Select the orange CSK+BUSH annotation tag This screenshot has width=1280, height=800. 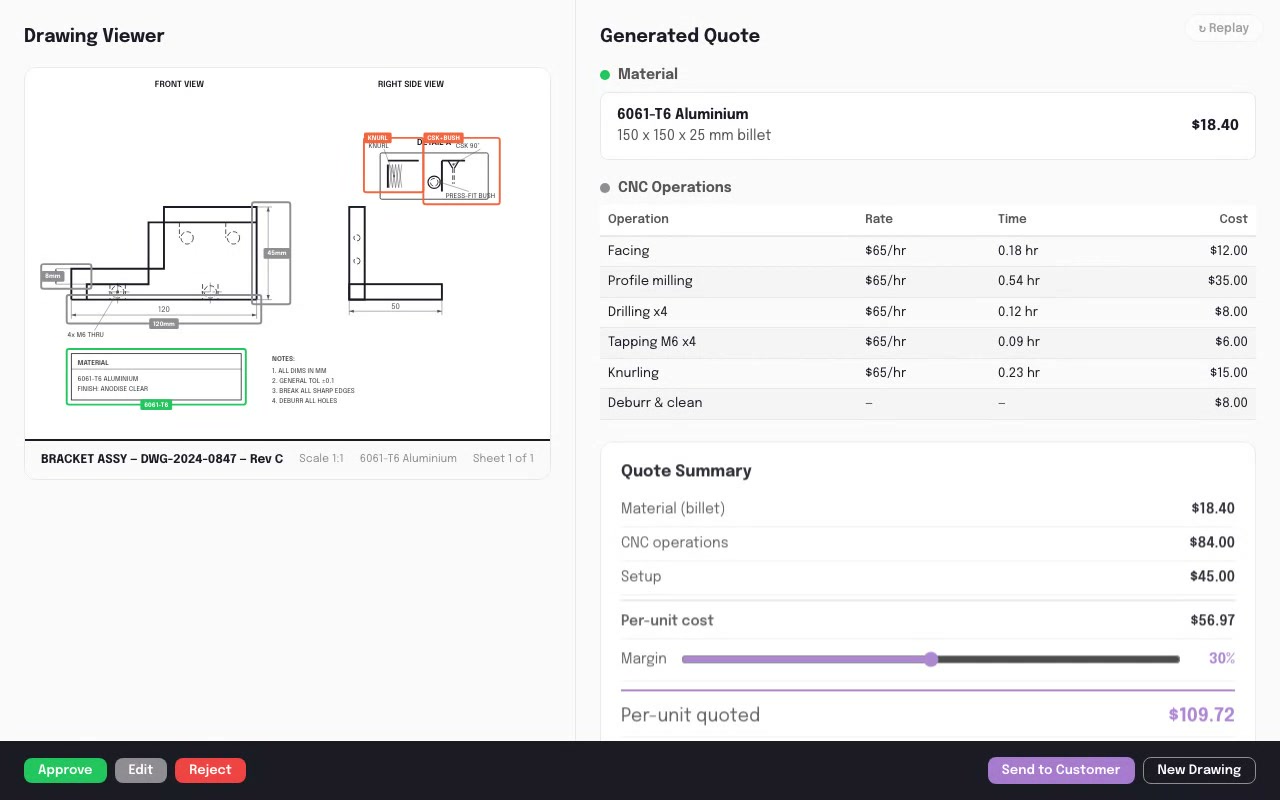[443, 138]
